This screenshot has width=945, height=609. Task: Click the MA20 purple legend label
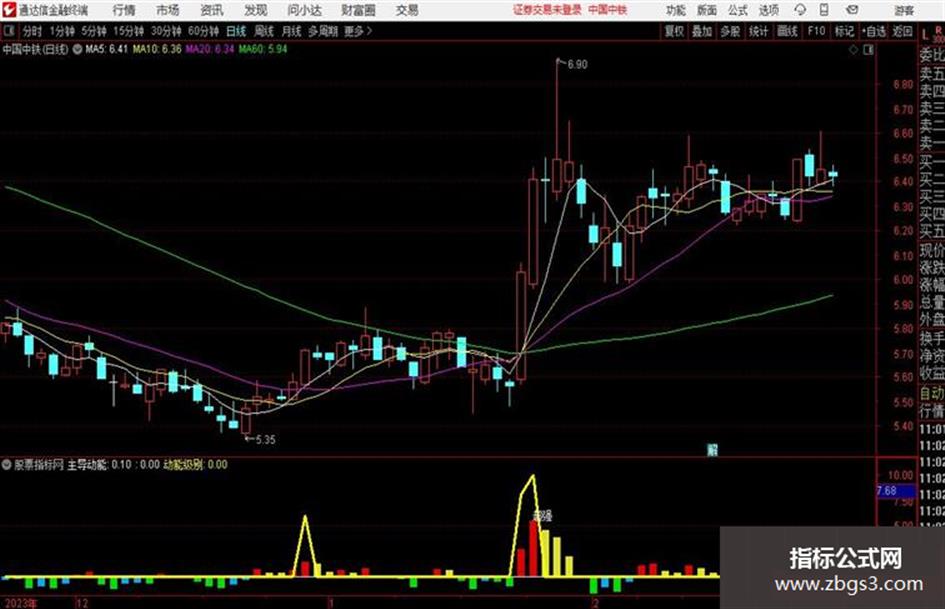coord(209,49)
